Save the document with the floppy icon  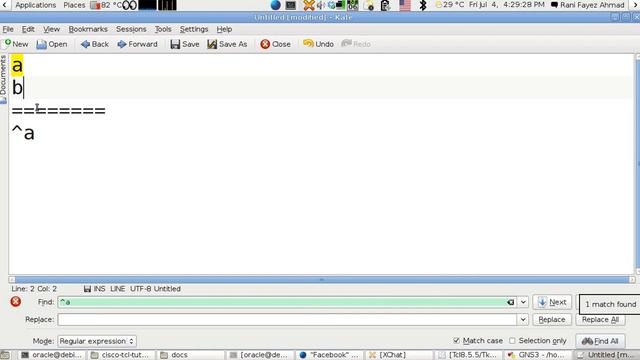(x=185, y=44)
